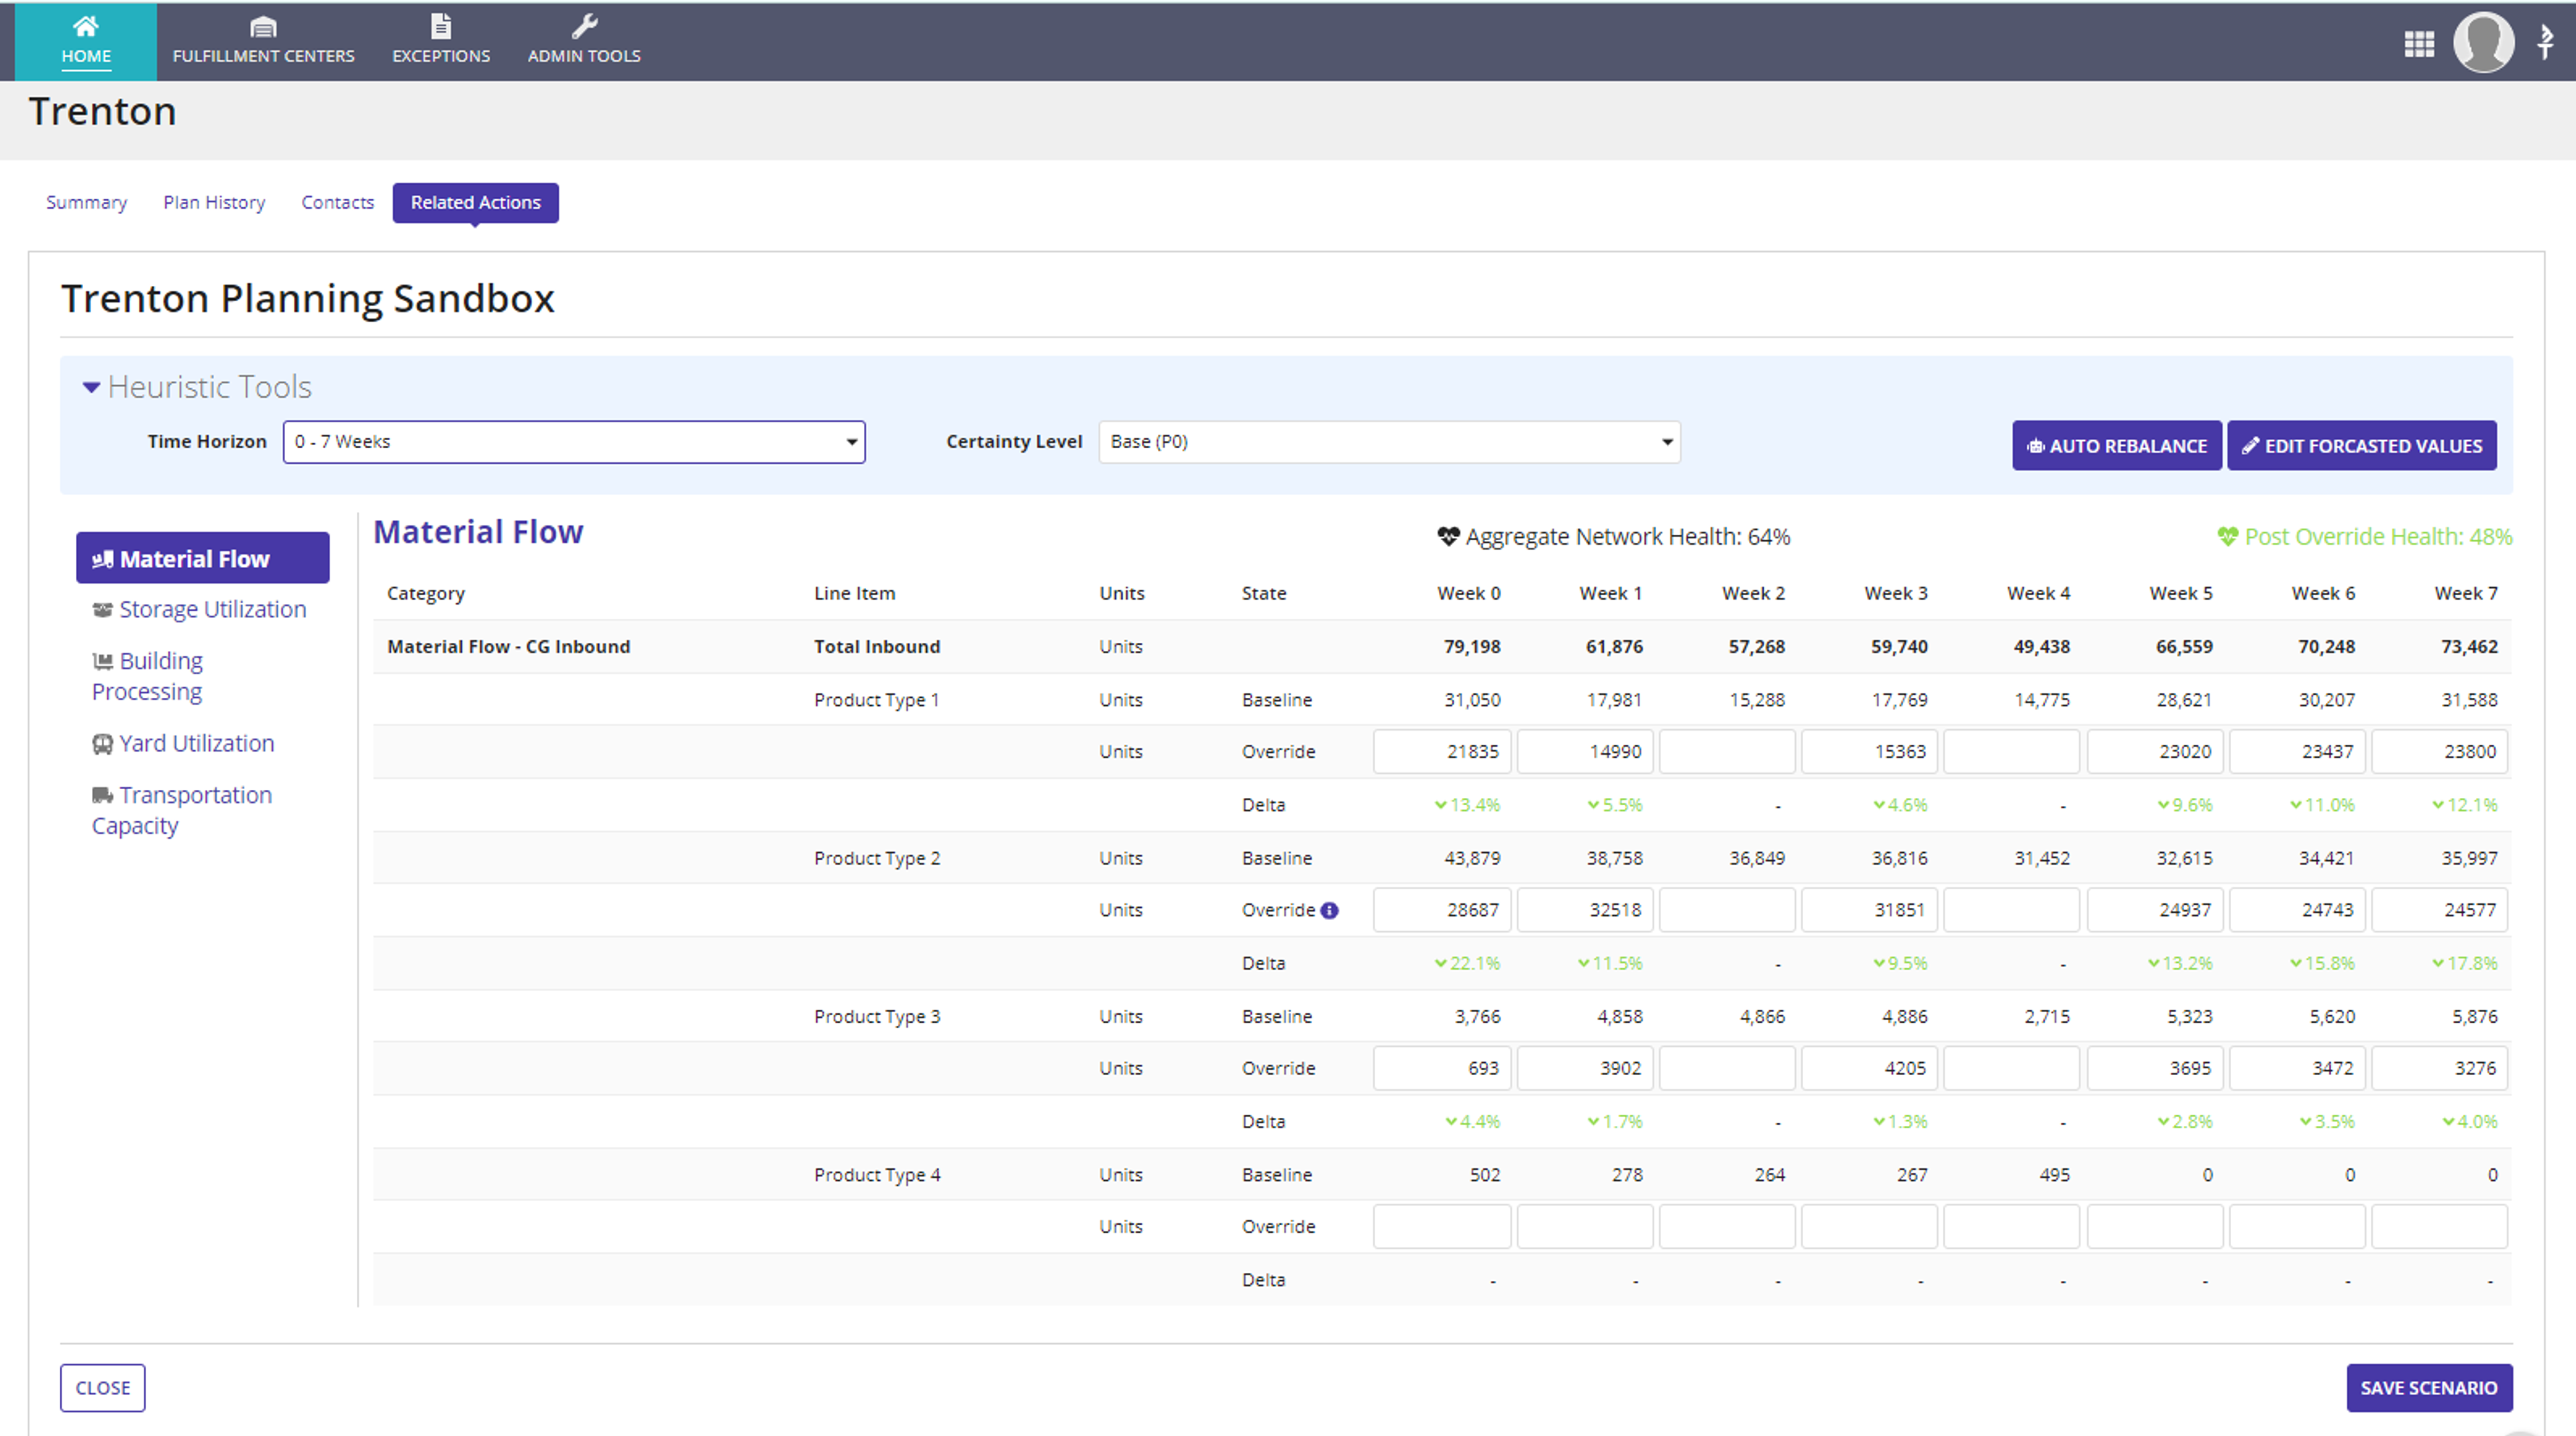Click the Edit Forcasted Values button
Screen dimensions: 2576x1436
pos(2361,446)
